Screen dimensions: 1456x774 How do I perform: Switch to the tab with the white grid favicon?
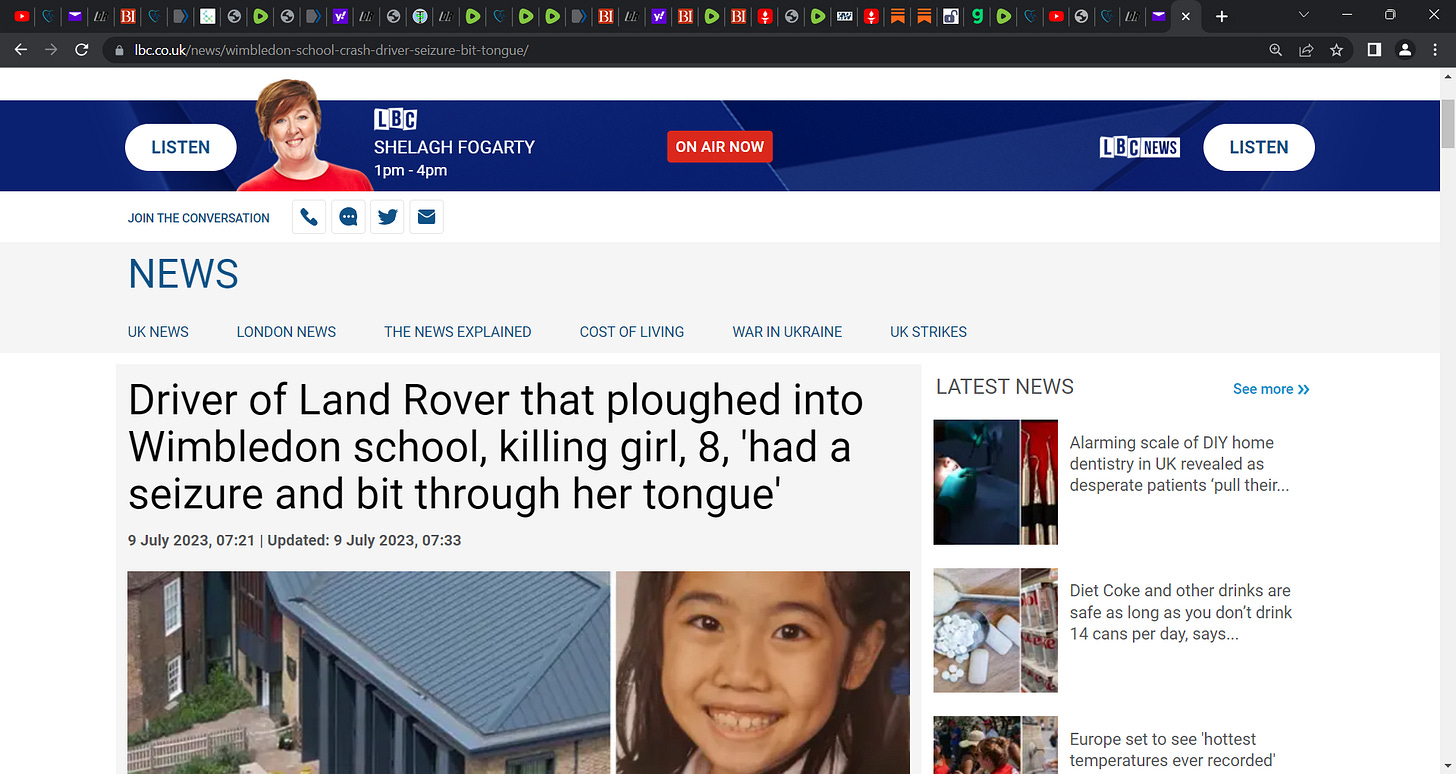[x=207, y=16]
